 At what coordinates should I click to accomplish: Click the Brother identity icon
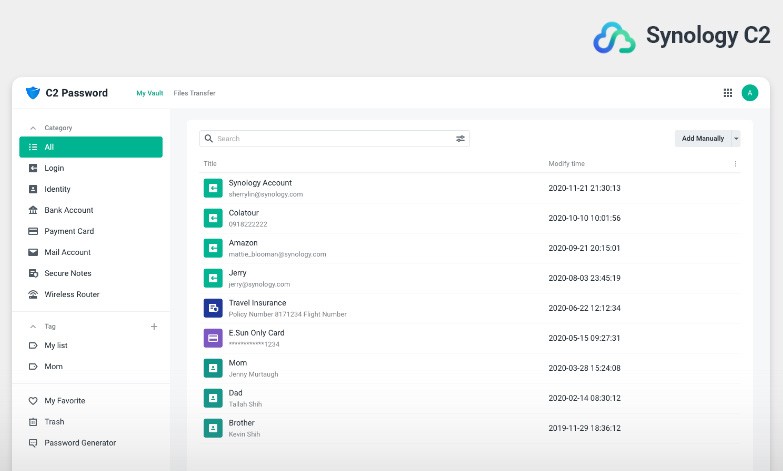[213, 428]
